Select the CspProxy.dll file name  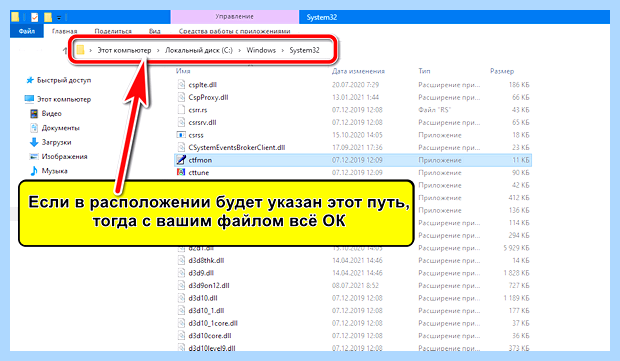(208, 97)
